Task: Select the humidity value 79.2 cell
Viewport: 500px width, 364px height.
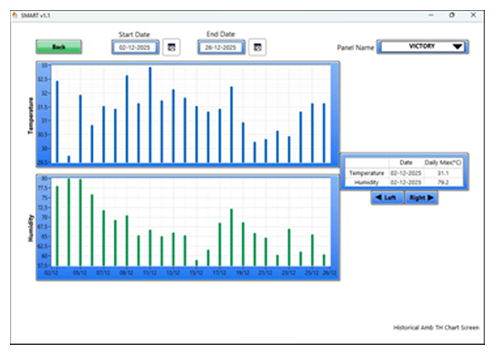Action: pos(443,182)
